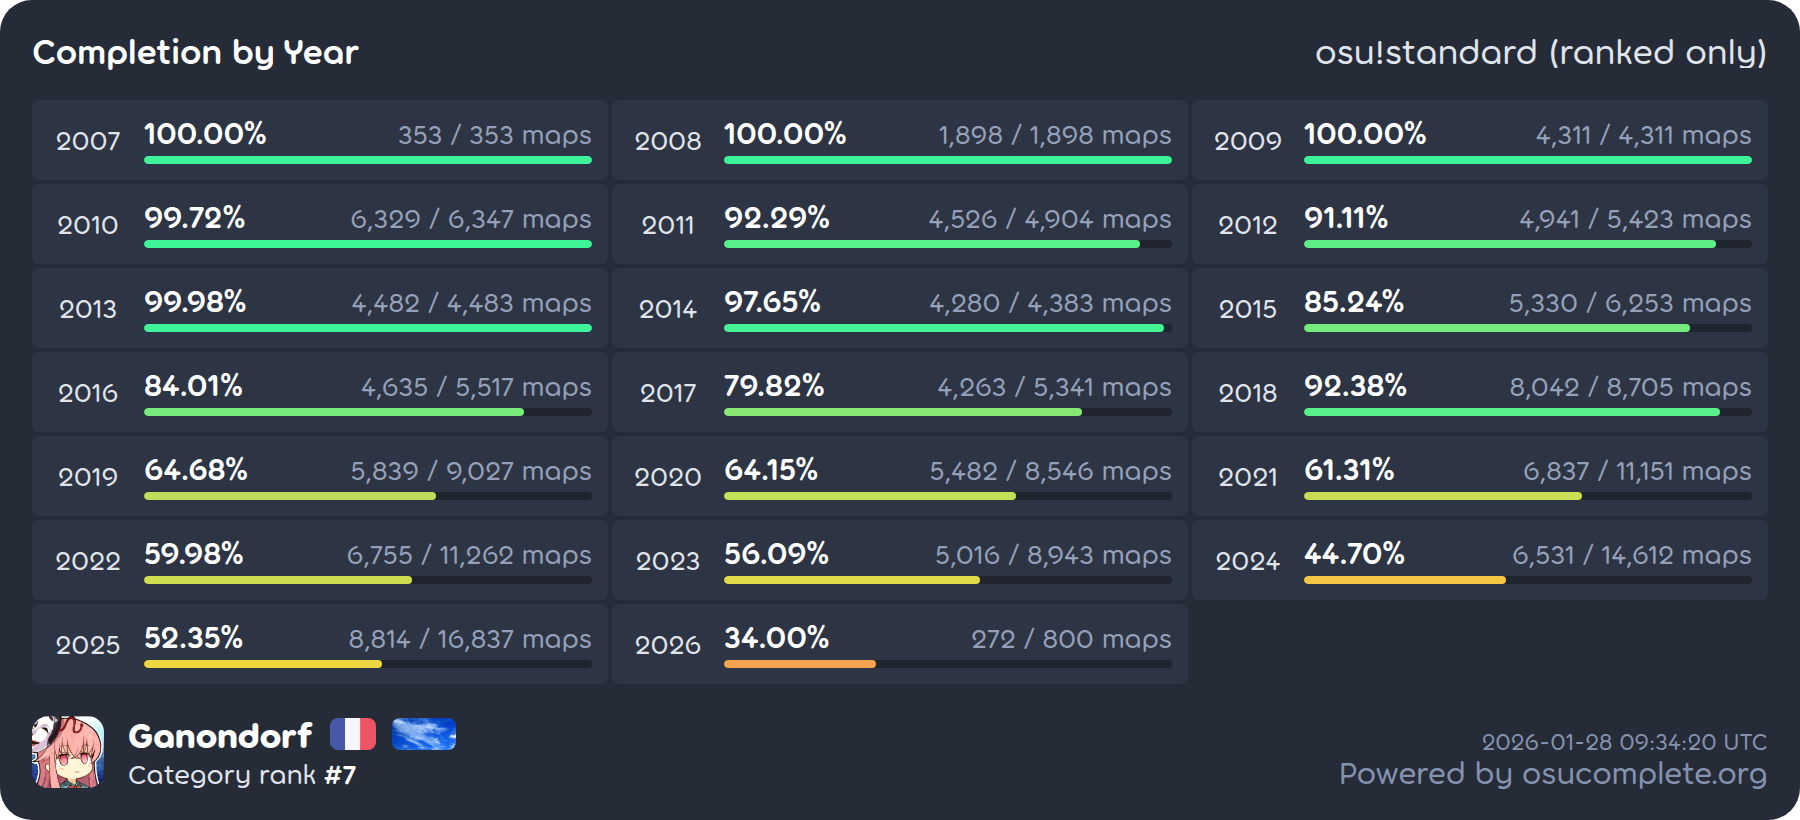This screenshot has width=1800, height=820.
Task: Click the Ganondorf avatar image
Action: tap(68, 752)
